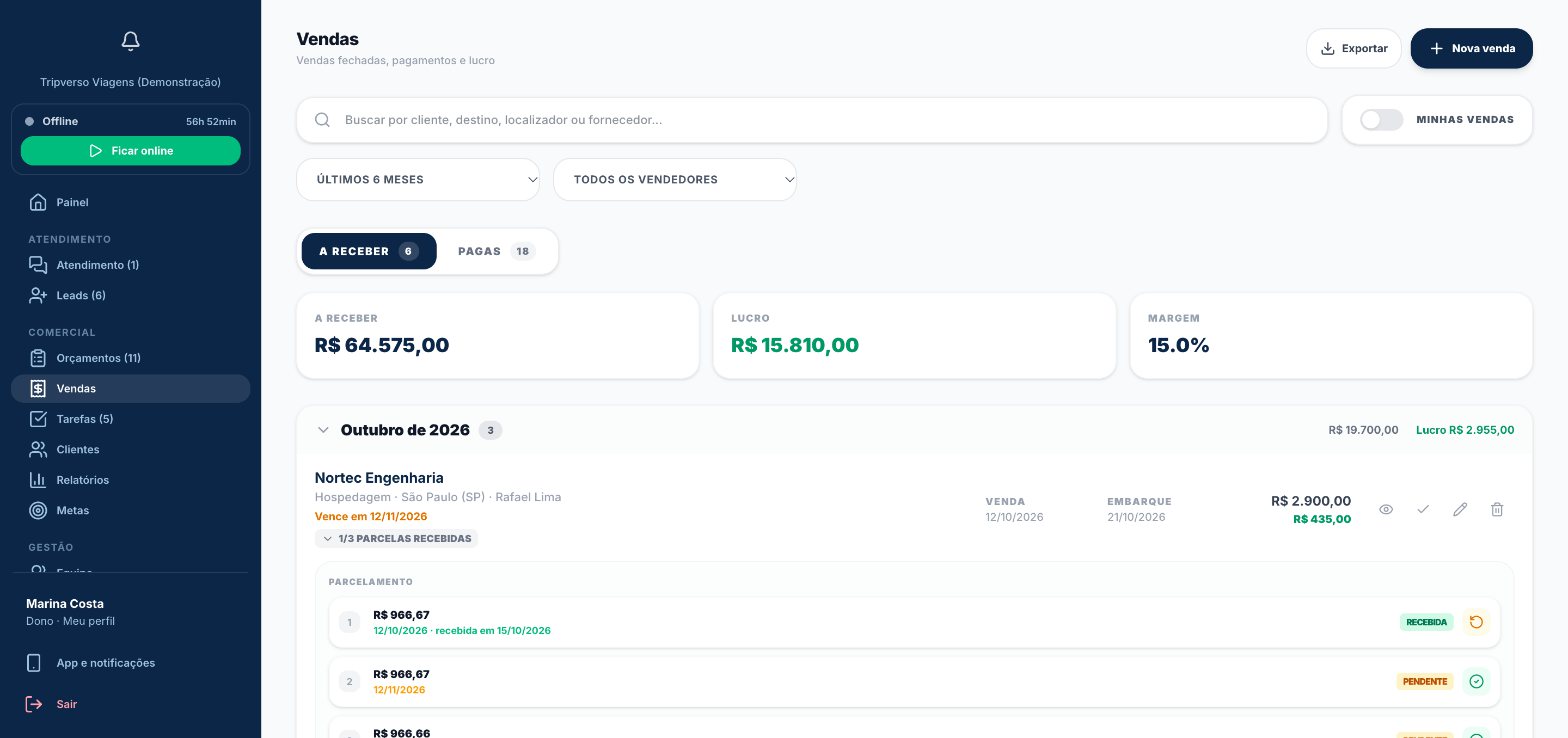Collapse the Outubro de 2026 group
The height and width of the screenshot is (738, 1568).
[x=323, y=430]
